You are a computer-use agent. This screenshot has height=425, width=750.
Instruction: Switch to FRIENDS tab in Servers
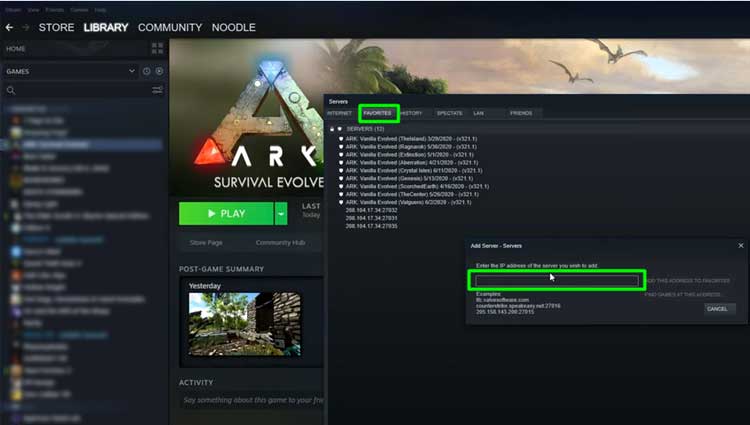click(521, 113)
